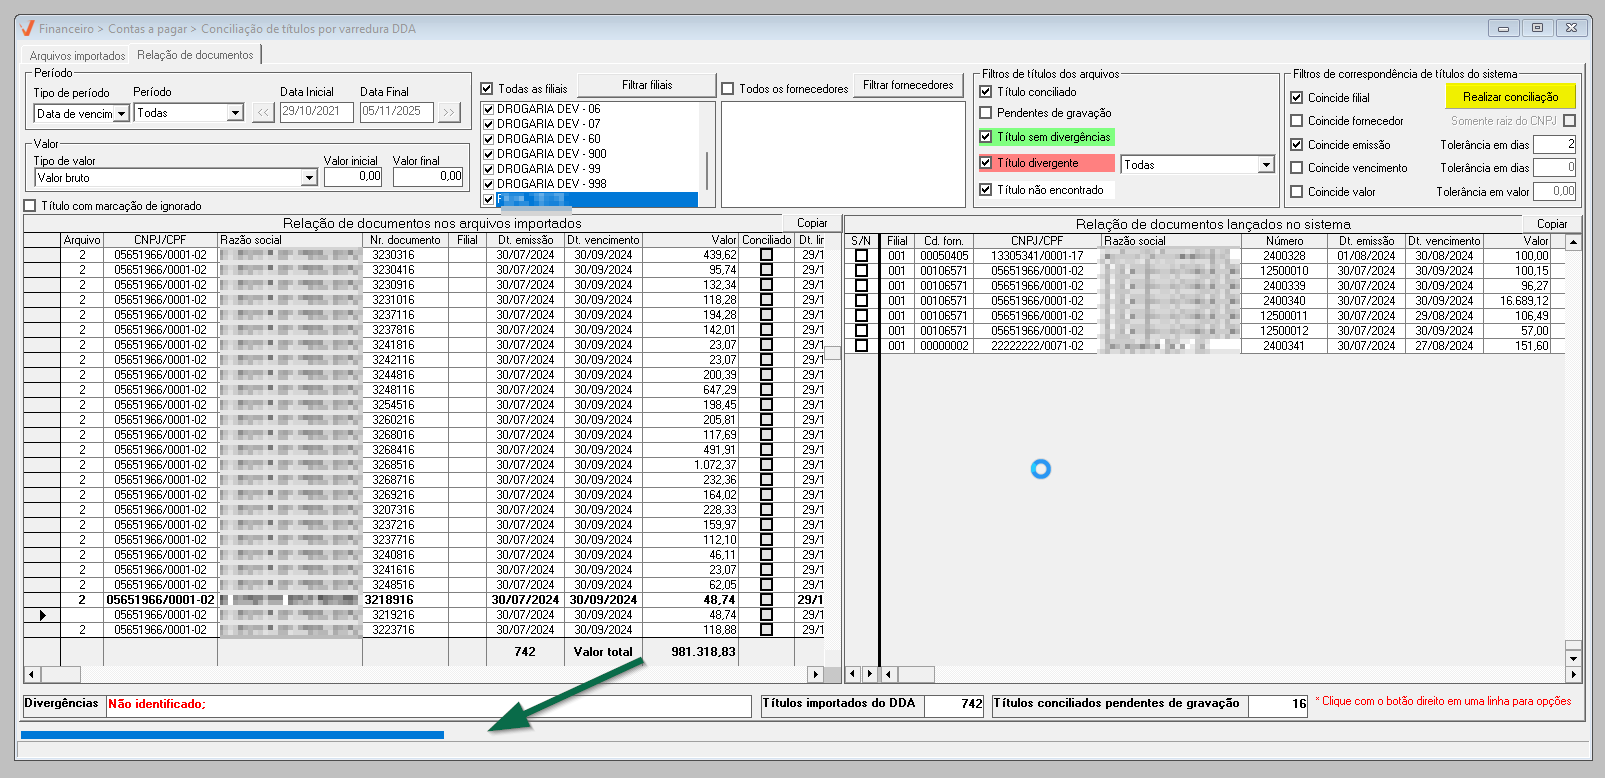Select the Relação de documentos tab
This screenshot has height=778, width=1605.
pyautogui.click(x=195, y=55)
